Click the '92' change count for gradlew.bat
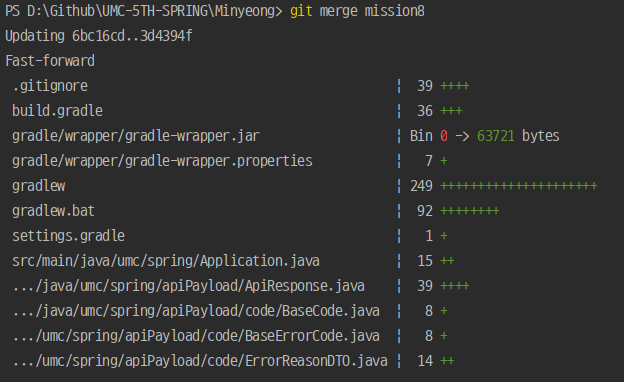This screenshot has width=624, height=382. [425, 211]
